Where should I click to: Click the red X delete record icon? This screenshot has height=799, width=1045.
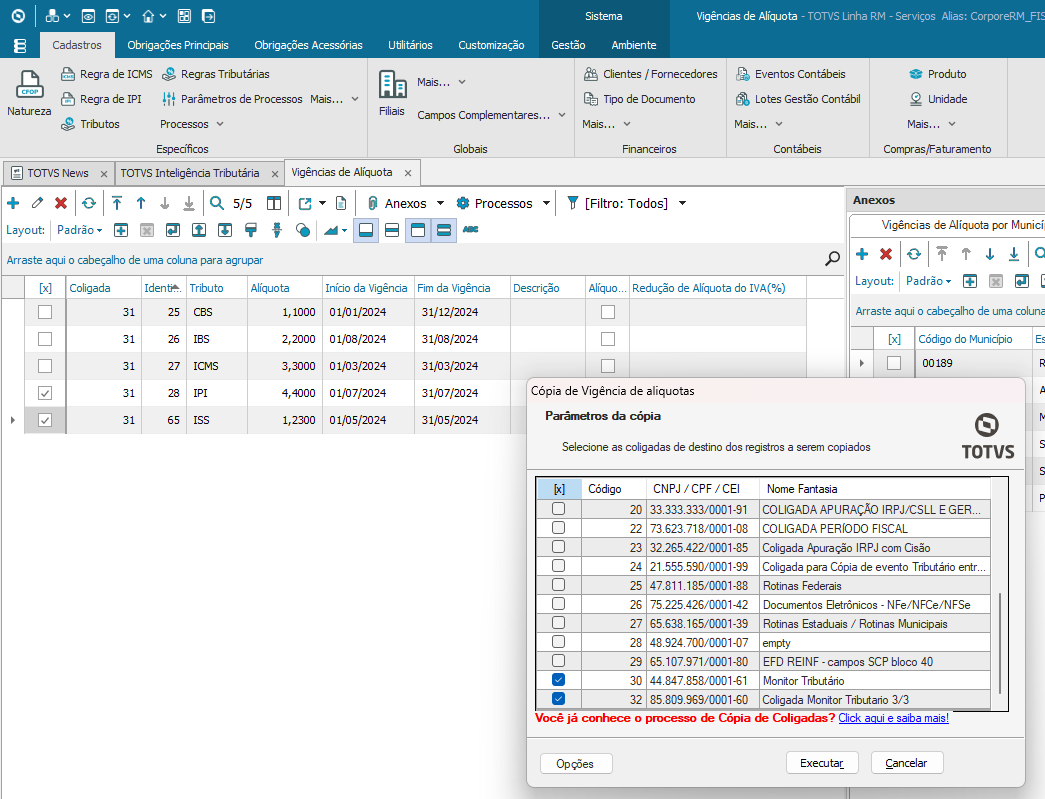pyautogui.click(x=61, y=203)
